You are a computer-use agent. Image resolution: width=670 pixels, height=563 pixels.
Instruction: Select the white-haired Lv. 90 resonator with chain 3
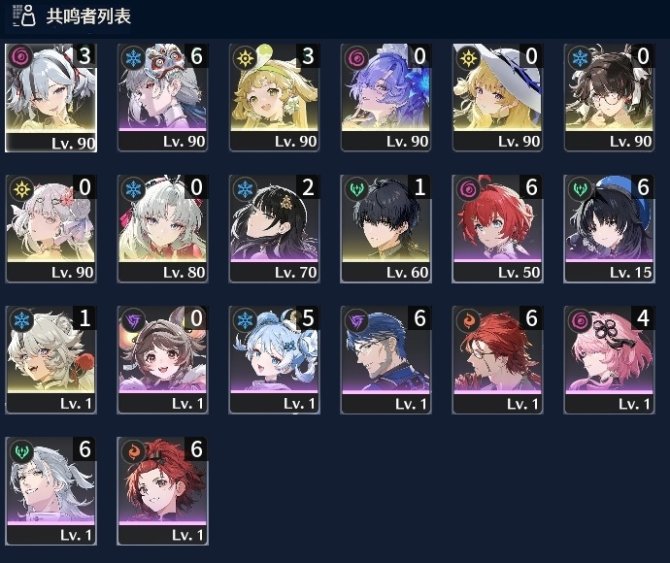click(51, 98)
